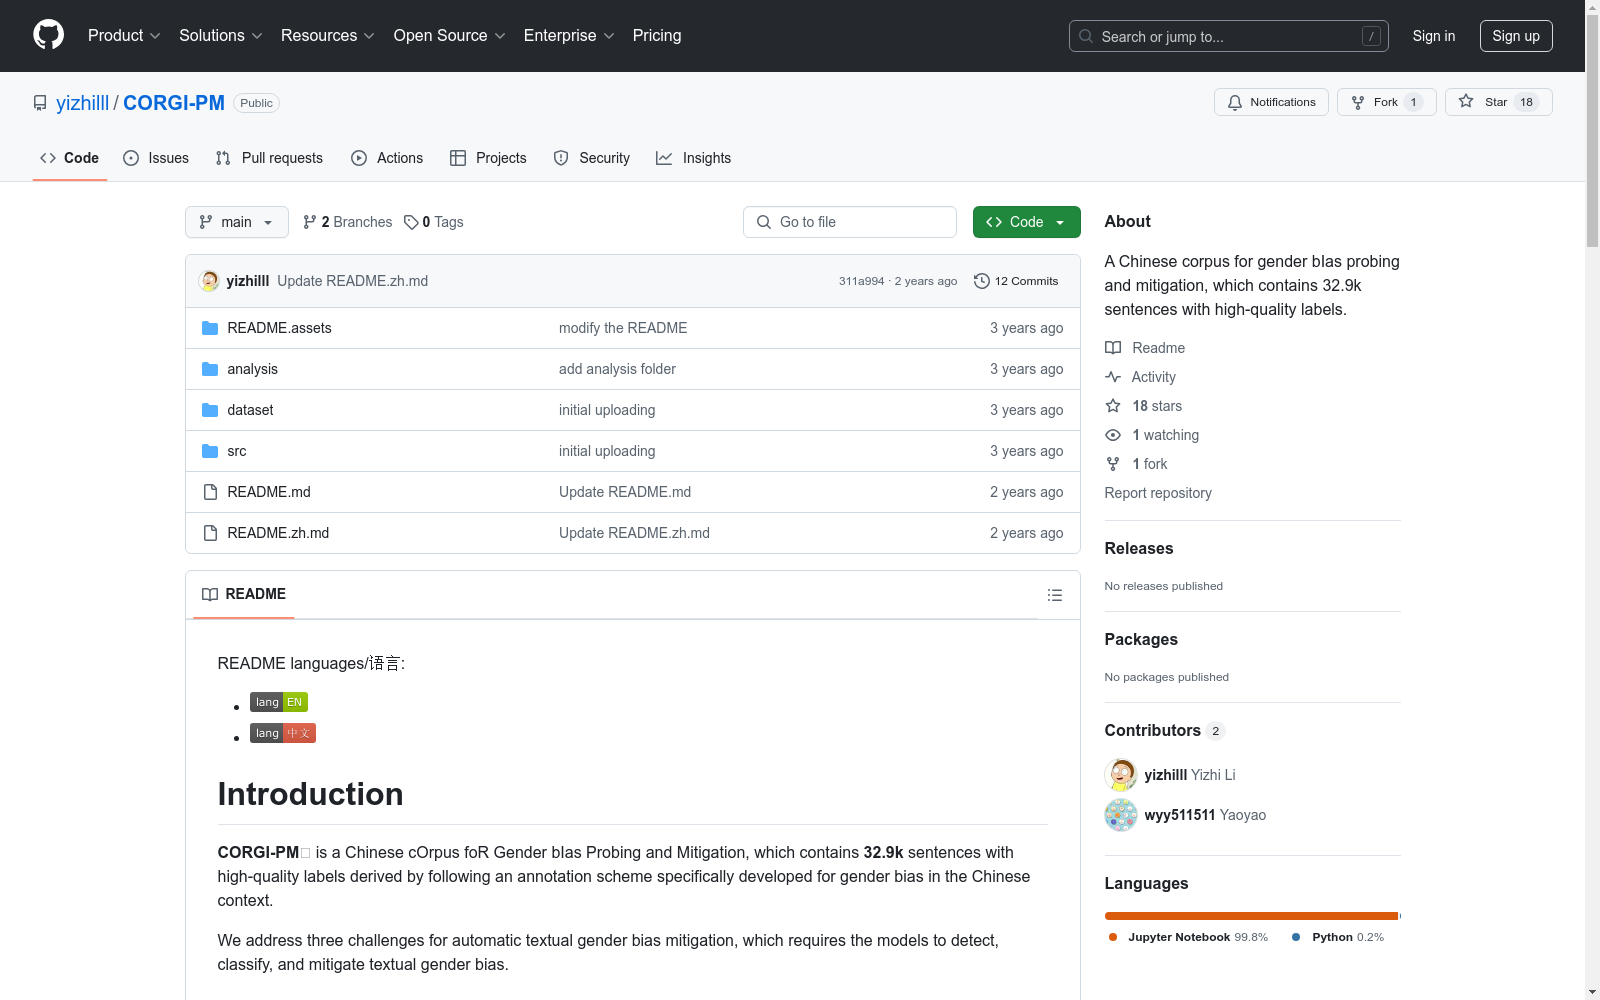Click the Fork button
This screenshot has height=1000, width=1600.
1386,102
